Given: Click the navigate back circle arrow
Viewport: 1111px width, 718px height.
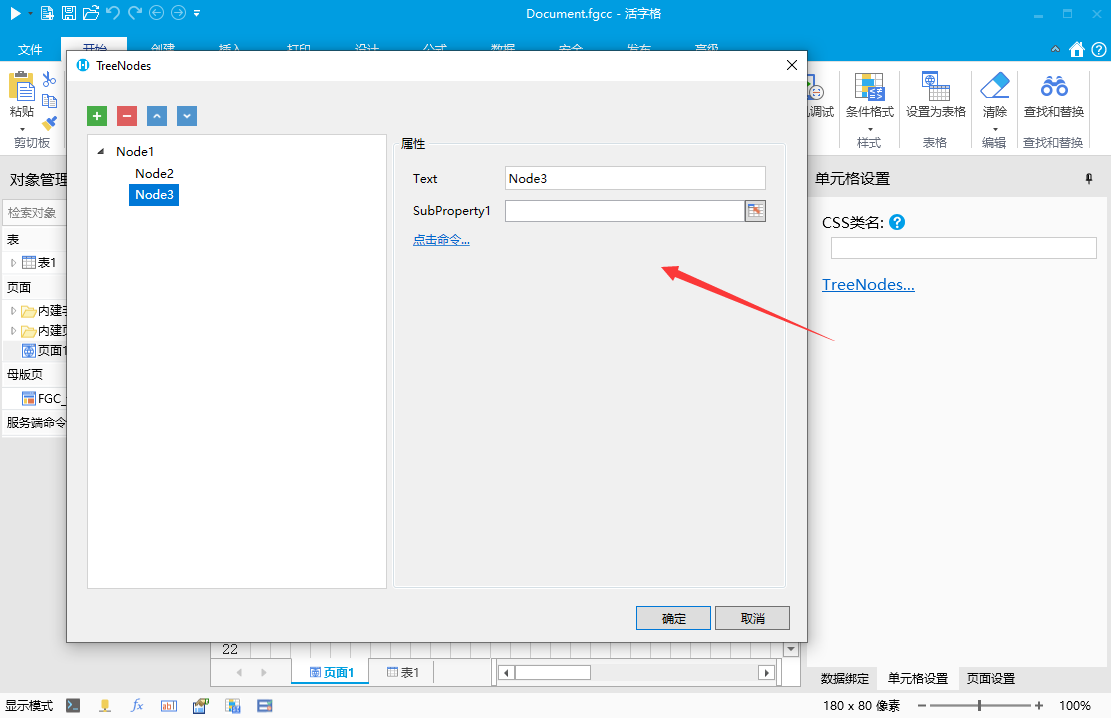Looking at the screenshot, I should pyautogui.click(x=157, y=13).
